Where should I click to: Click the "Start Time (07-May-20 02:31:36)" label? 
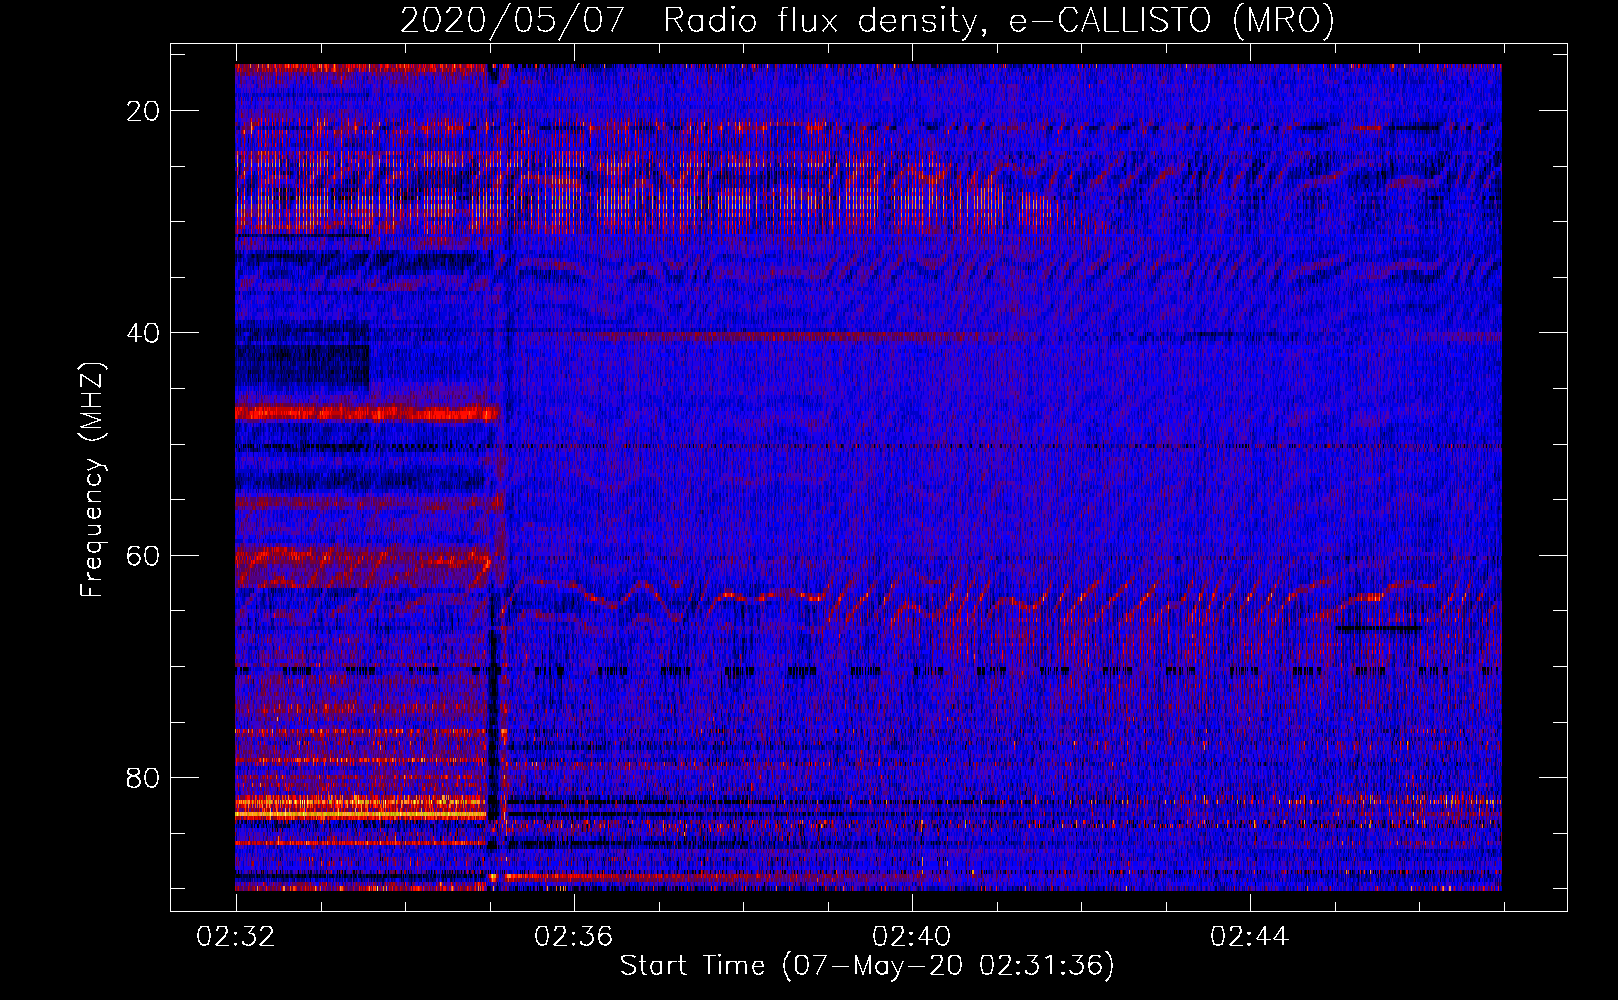tap(867, 965)
